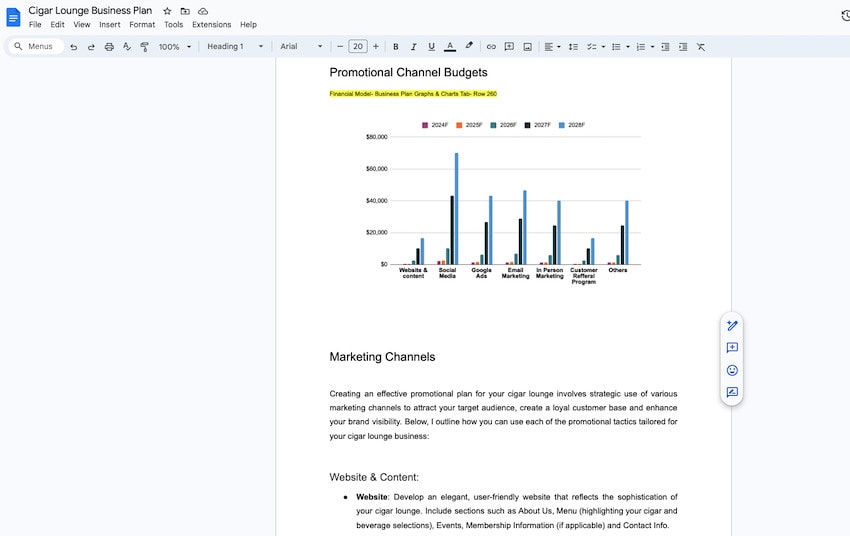This screenshot has height=536, width=850.
Task: Open the highlight color picker
Action: pos(469,47)
